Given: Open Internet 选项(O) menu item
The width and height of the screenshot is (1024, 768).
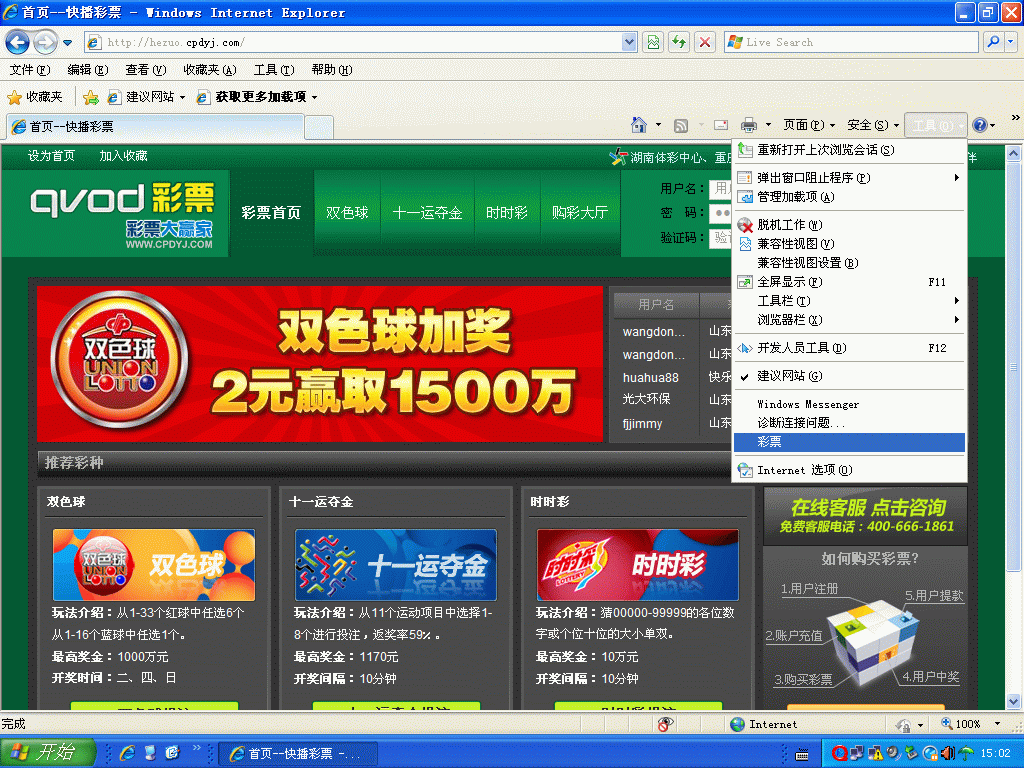Looking at the screenshot, I should click(x=849, y=470).
